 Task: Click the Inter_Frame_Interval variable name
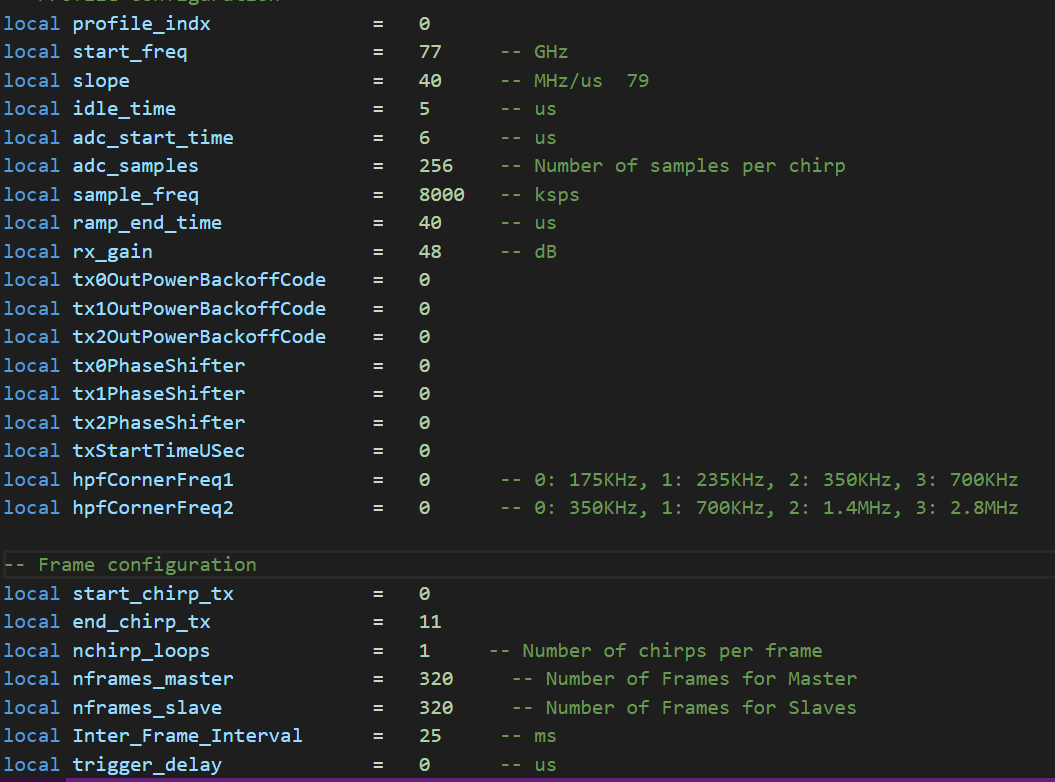click(x=187, y=736)
